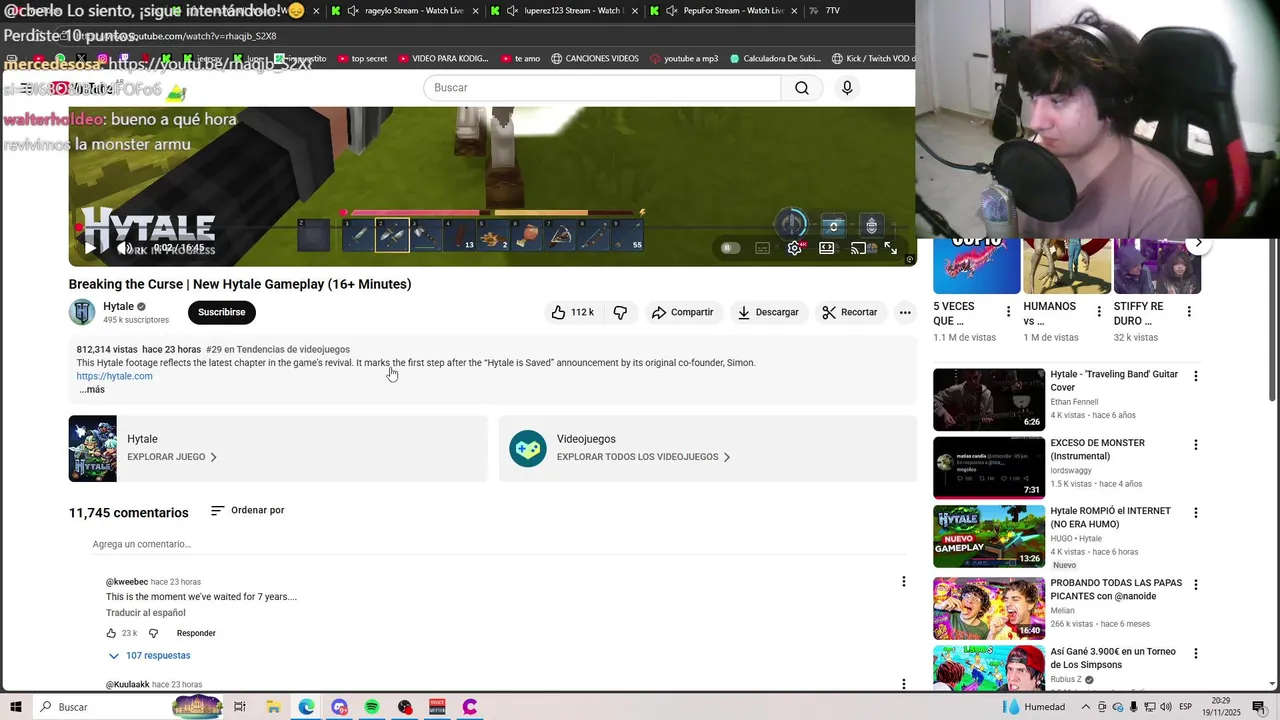Open EXPLORAR TODOS LOS VIDEOJUEGOS card

[x=708, y=449]
